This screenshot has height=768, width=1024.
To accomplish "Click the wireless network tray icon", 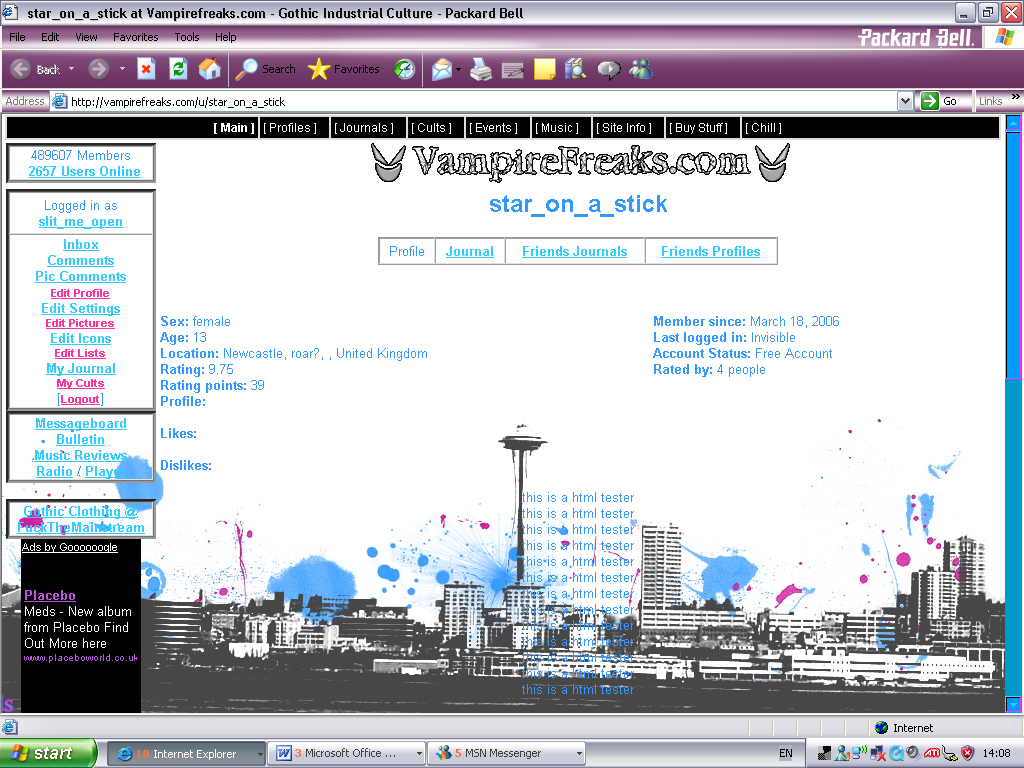I will click(x=859, y=753).
